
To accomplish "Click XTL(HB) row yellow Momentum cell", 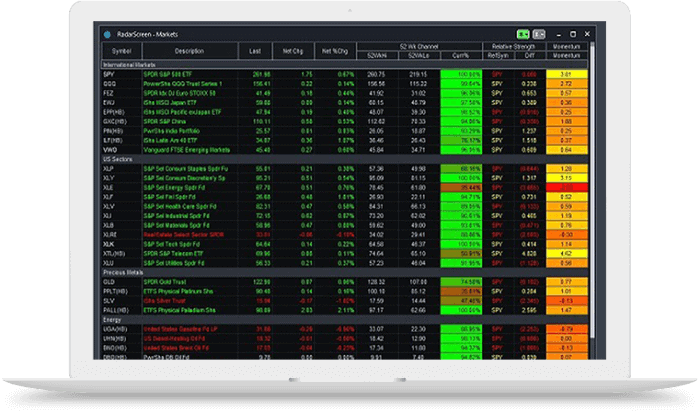I will pos(567,254).
